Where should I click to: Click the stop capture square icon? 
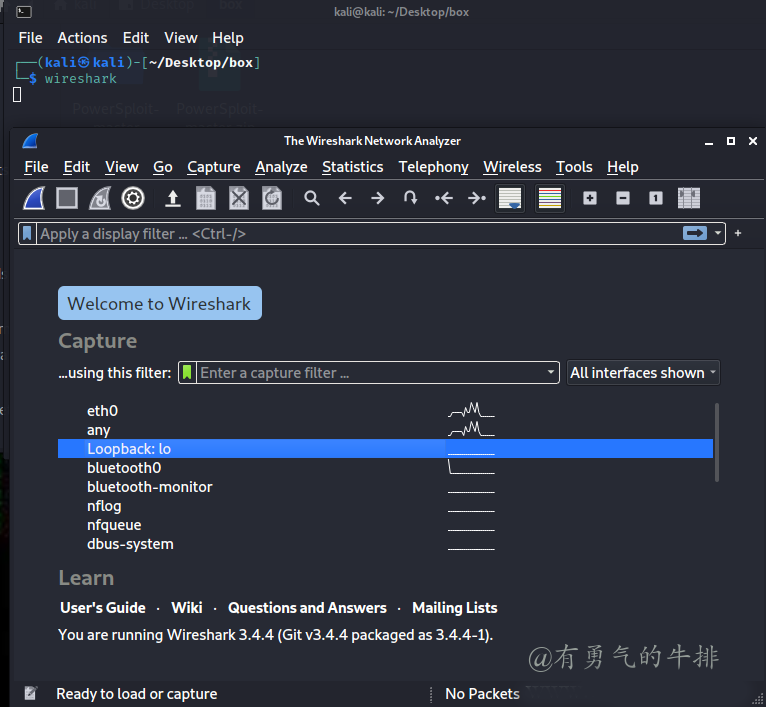[x=67, y=198]
